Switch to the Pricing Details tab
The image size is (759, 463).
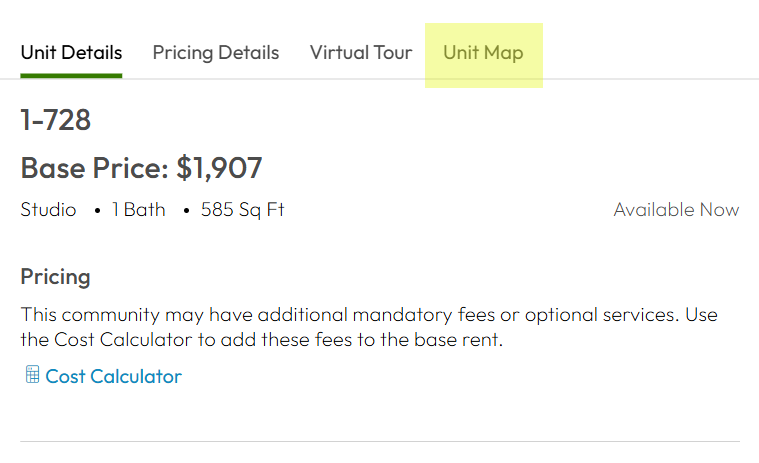pyautogui.click(x=216, y=53)
